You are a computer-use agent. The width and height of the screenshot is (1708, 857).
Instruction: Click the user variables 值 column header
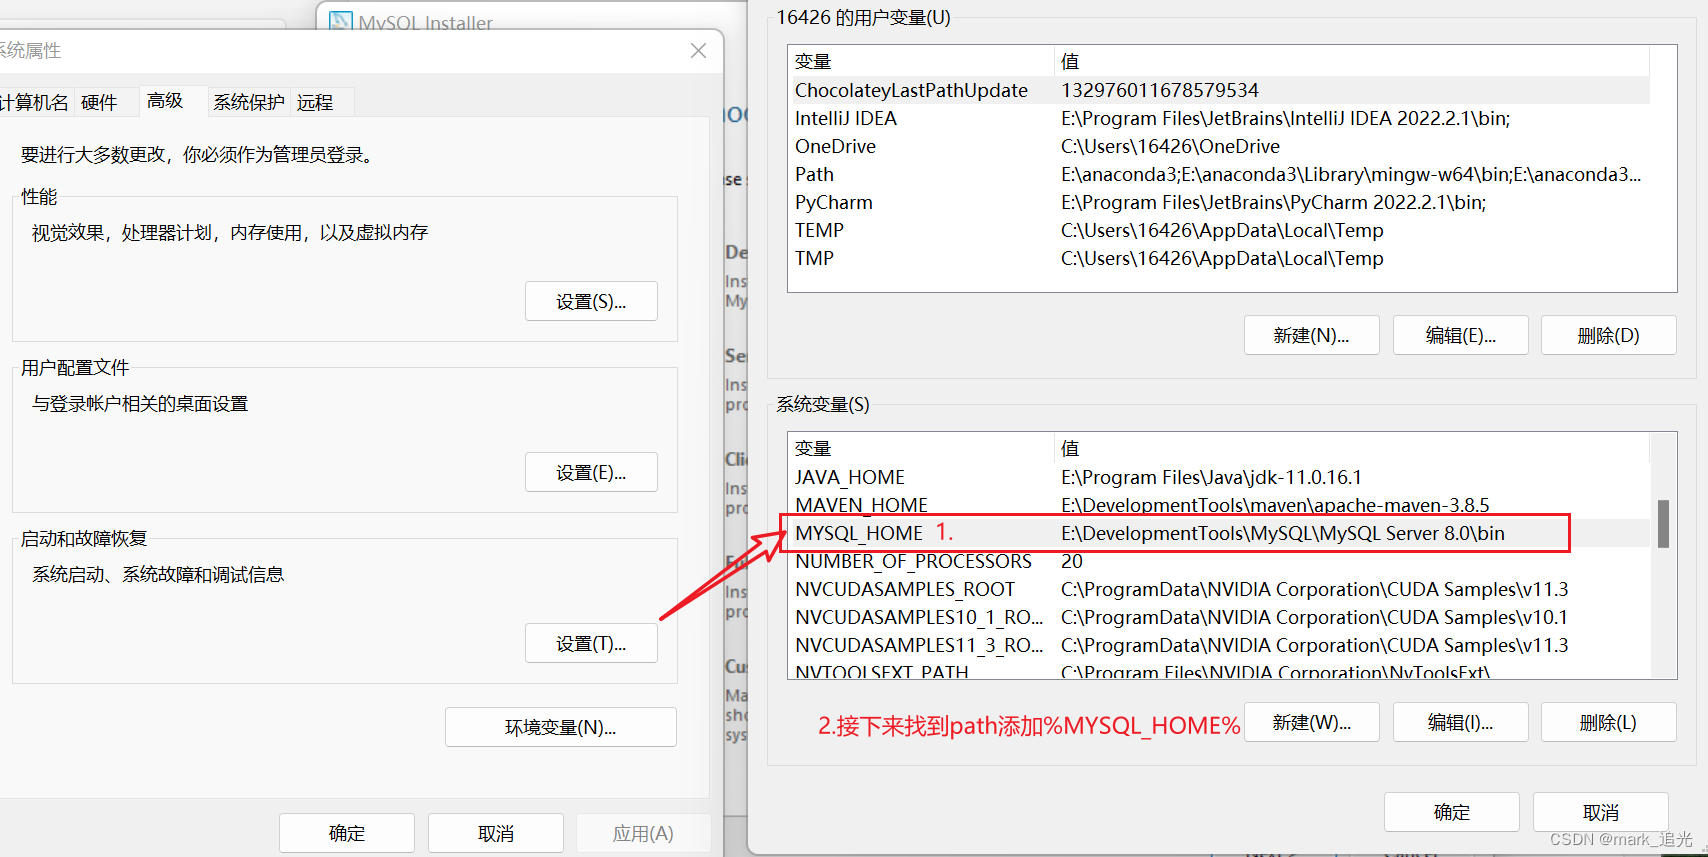[x=1351, y=61]
